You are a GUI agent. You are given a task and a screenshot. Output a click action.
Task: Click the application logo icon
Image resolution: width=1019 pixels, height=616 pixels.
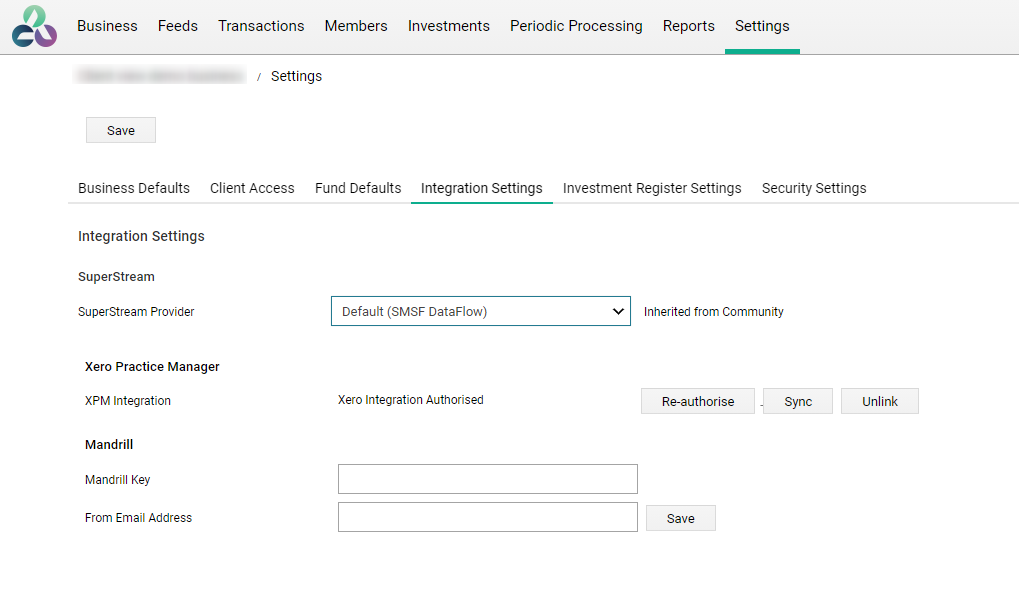click(x=34, y=26)
